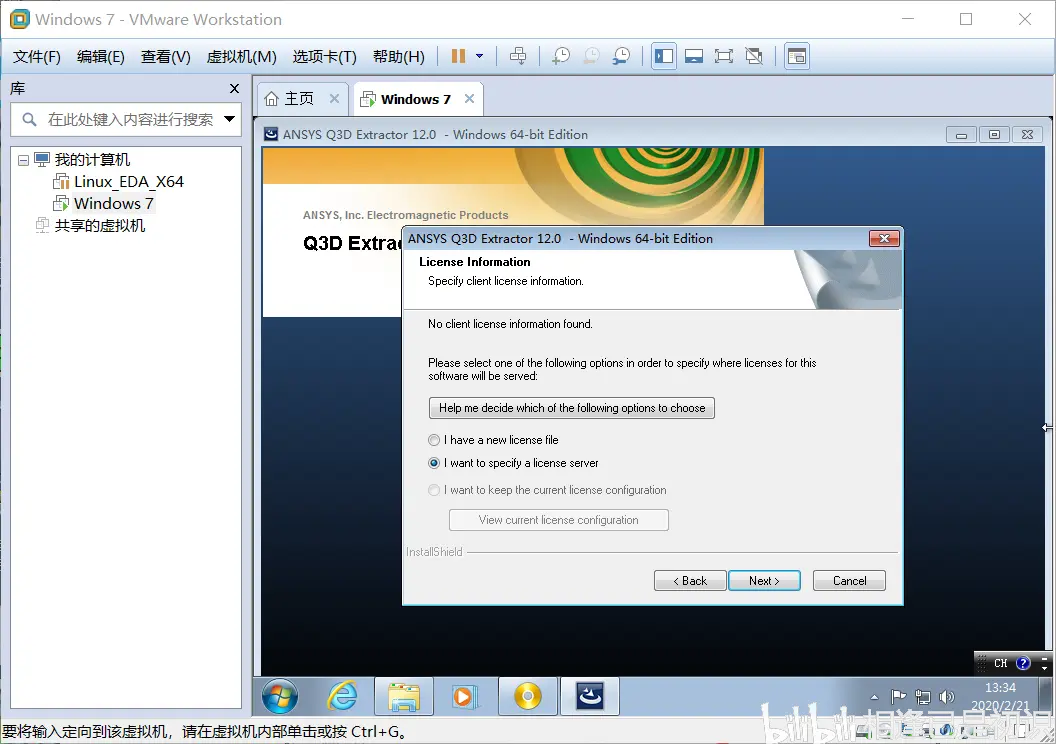Send Ctrl+Alt+Del to the virtual machine
Viewport: 1056px width, 744px height.
point(518,56)
